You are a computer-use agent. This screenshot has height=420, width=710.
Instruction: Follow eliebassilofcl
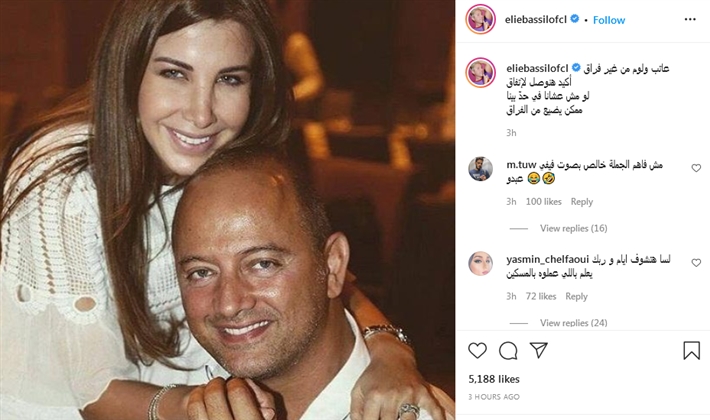click(609, 20)
